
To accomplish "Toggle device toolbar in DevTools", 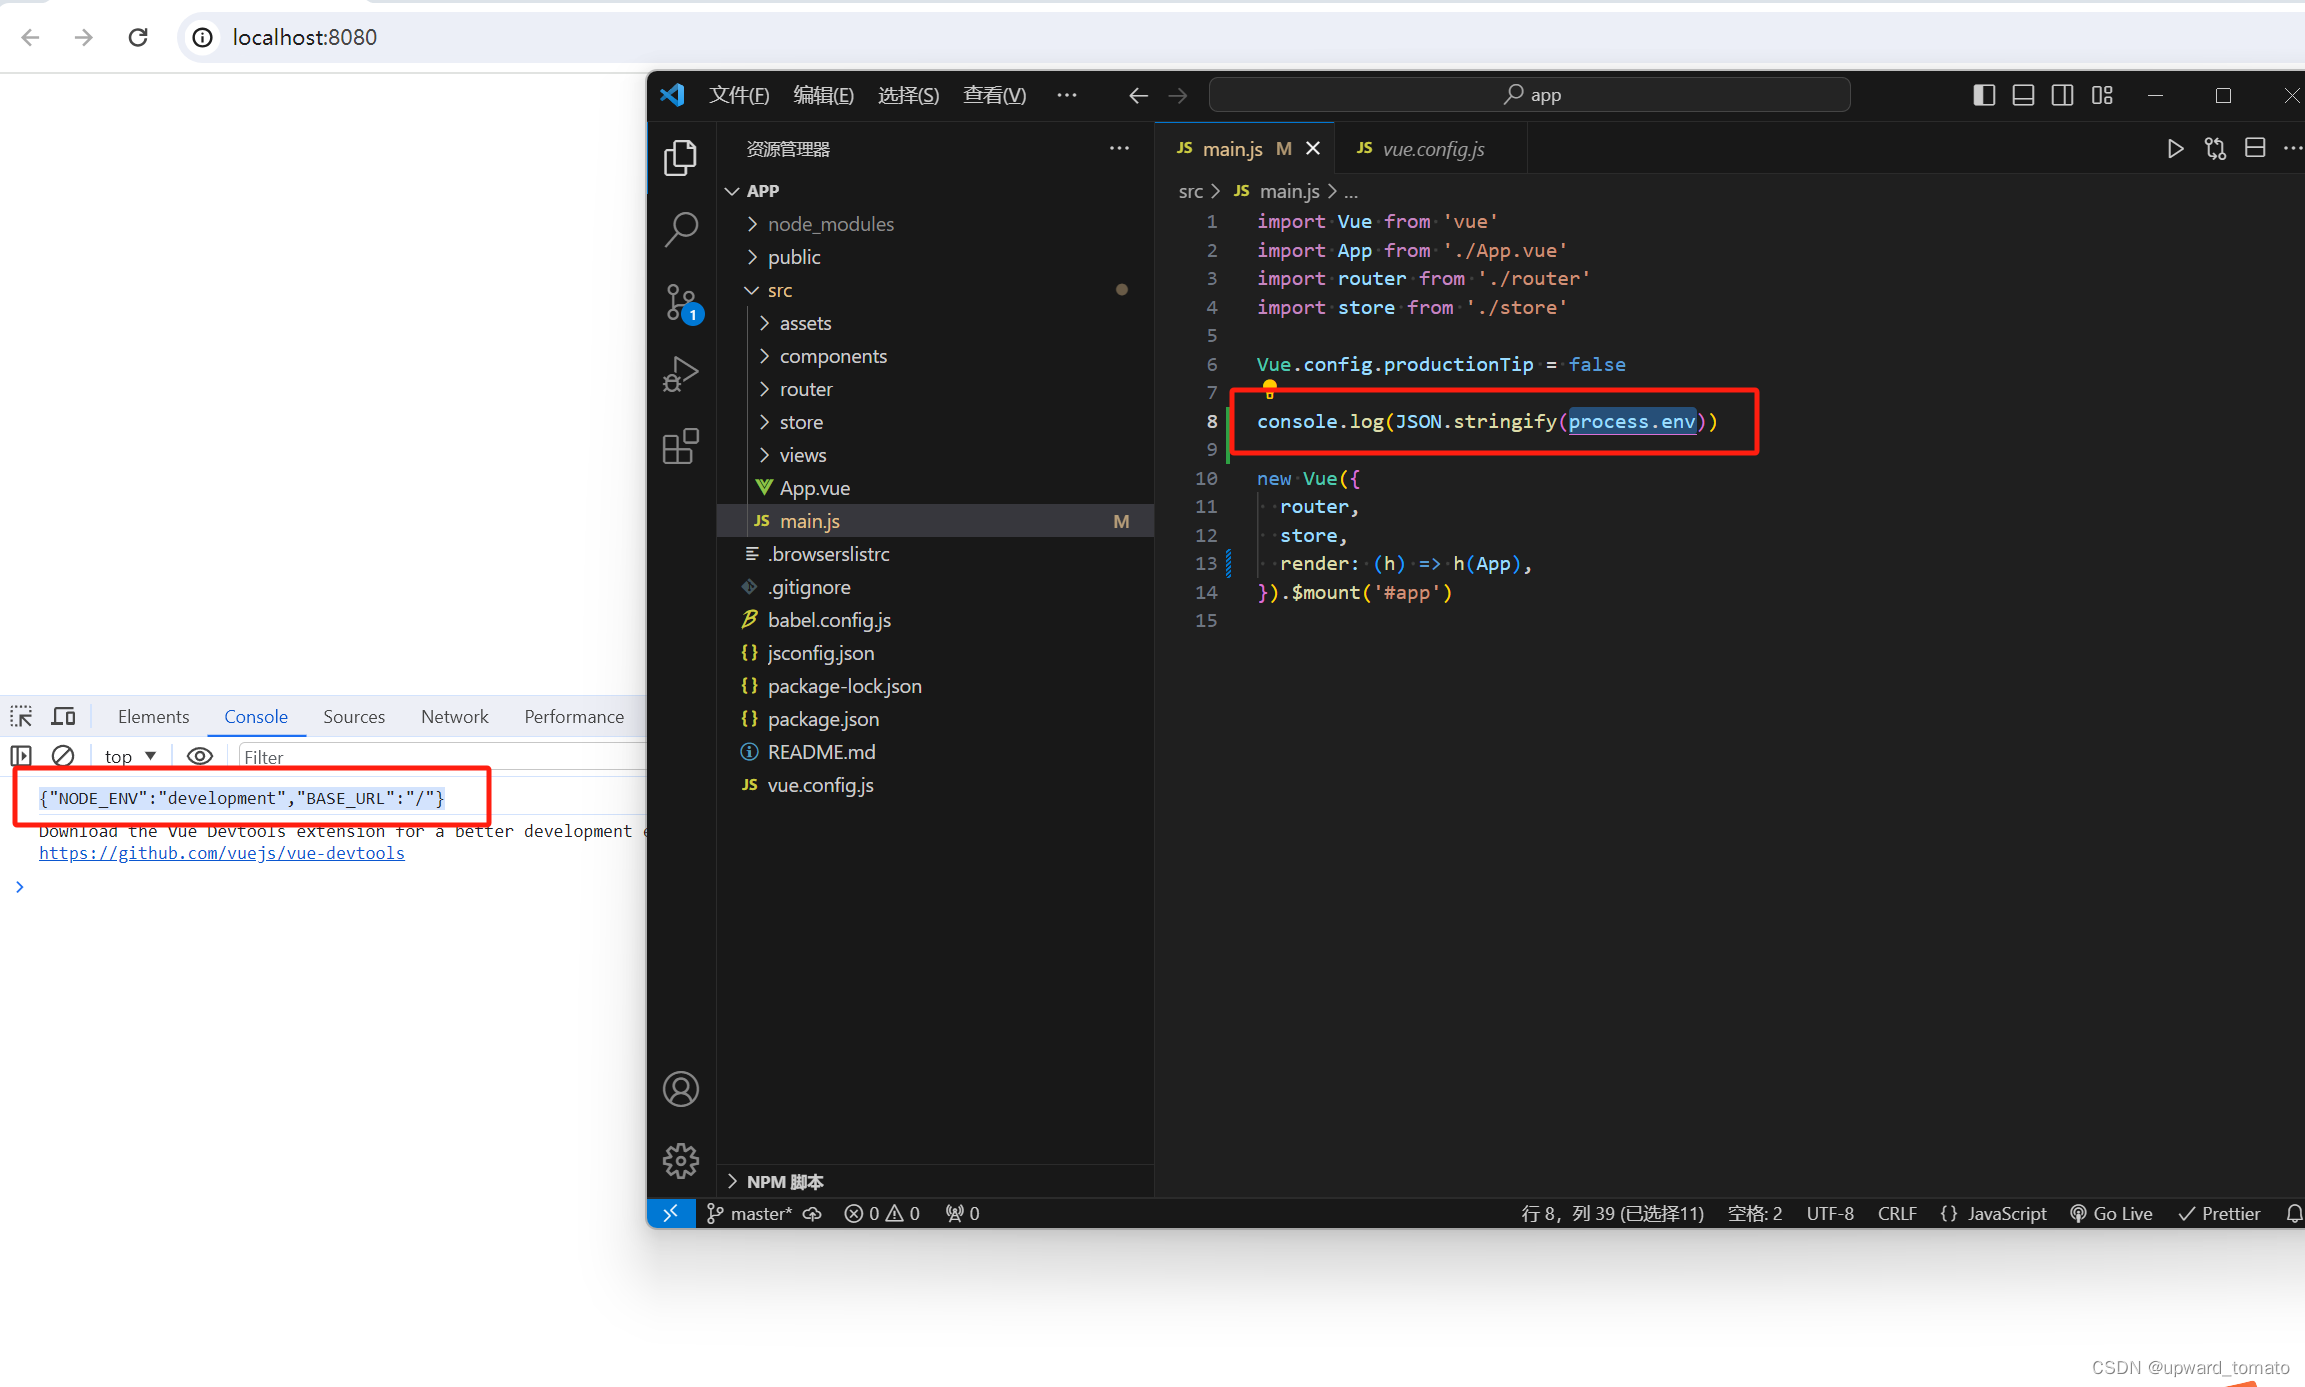I will 64,716.
